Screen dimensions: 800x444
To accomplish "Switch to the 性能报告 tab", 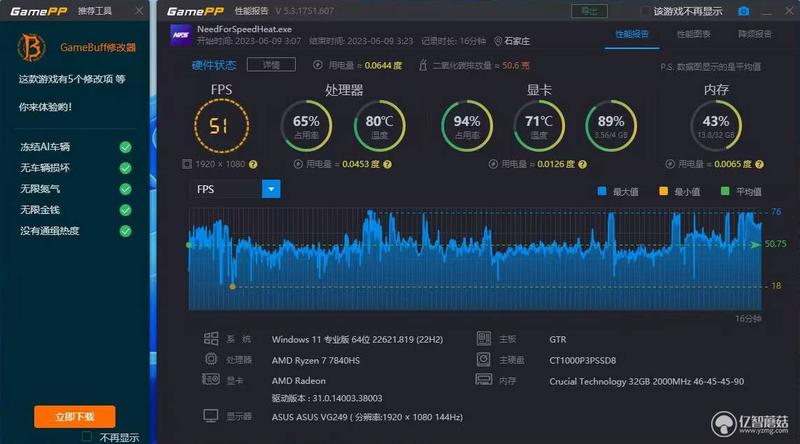I will 632,34.
